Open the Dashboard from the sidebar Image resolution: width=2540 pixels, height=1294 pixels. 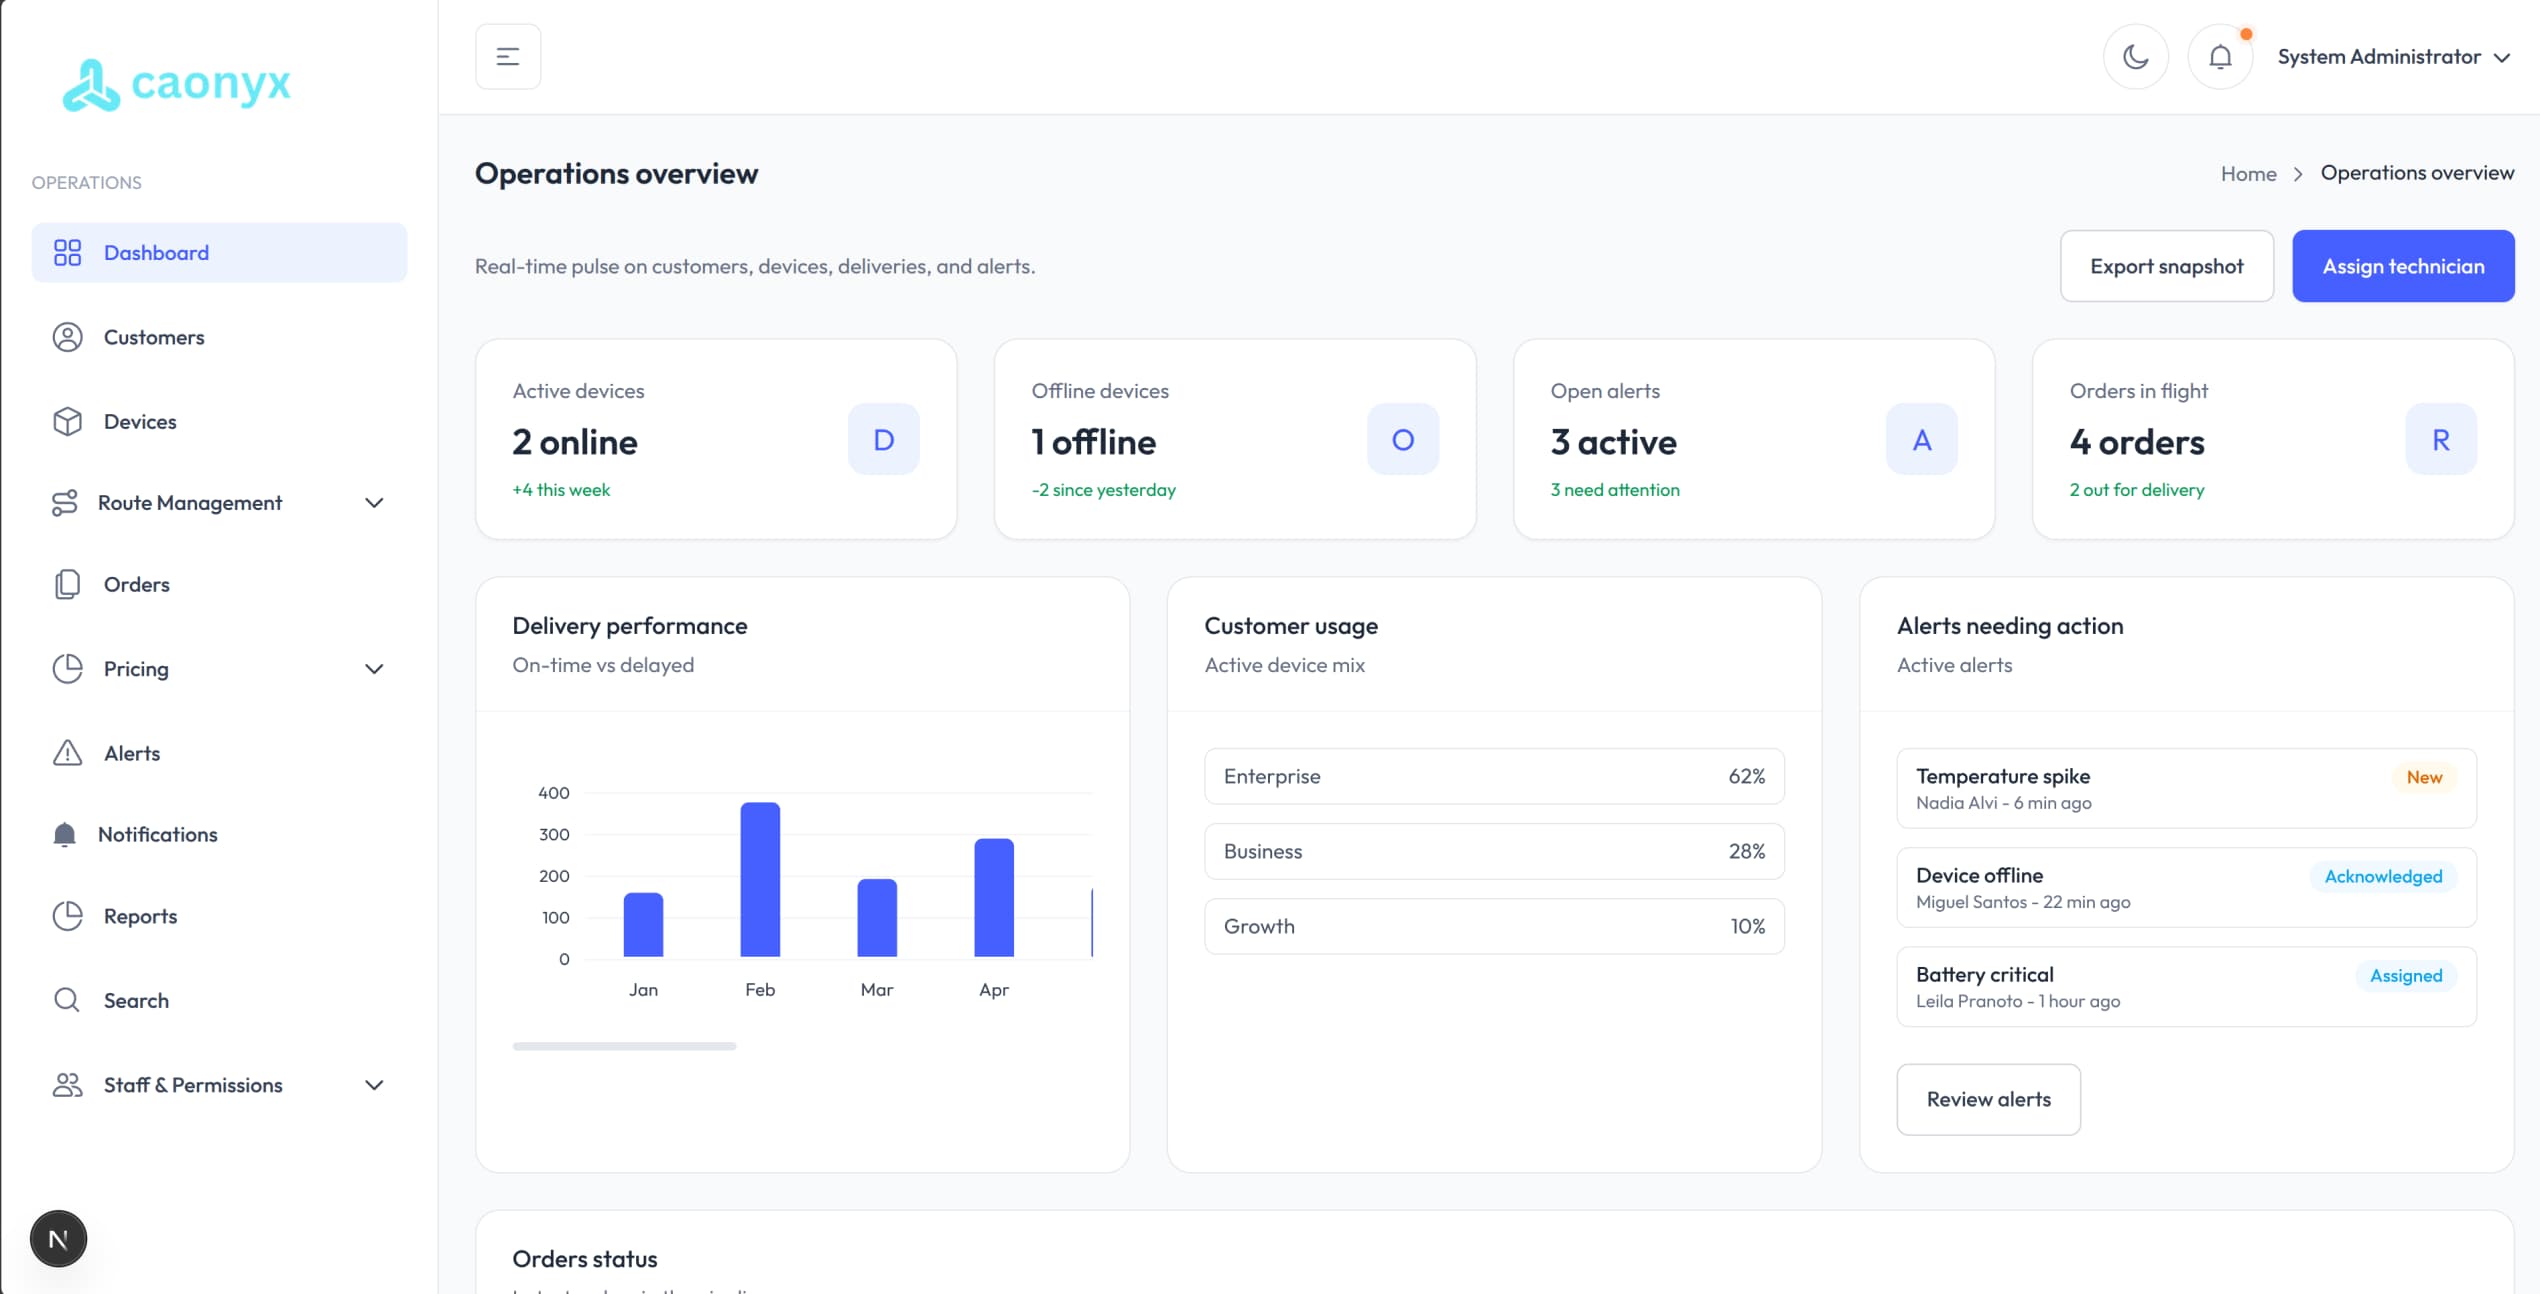[156, 252]
